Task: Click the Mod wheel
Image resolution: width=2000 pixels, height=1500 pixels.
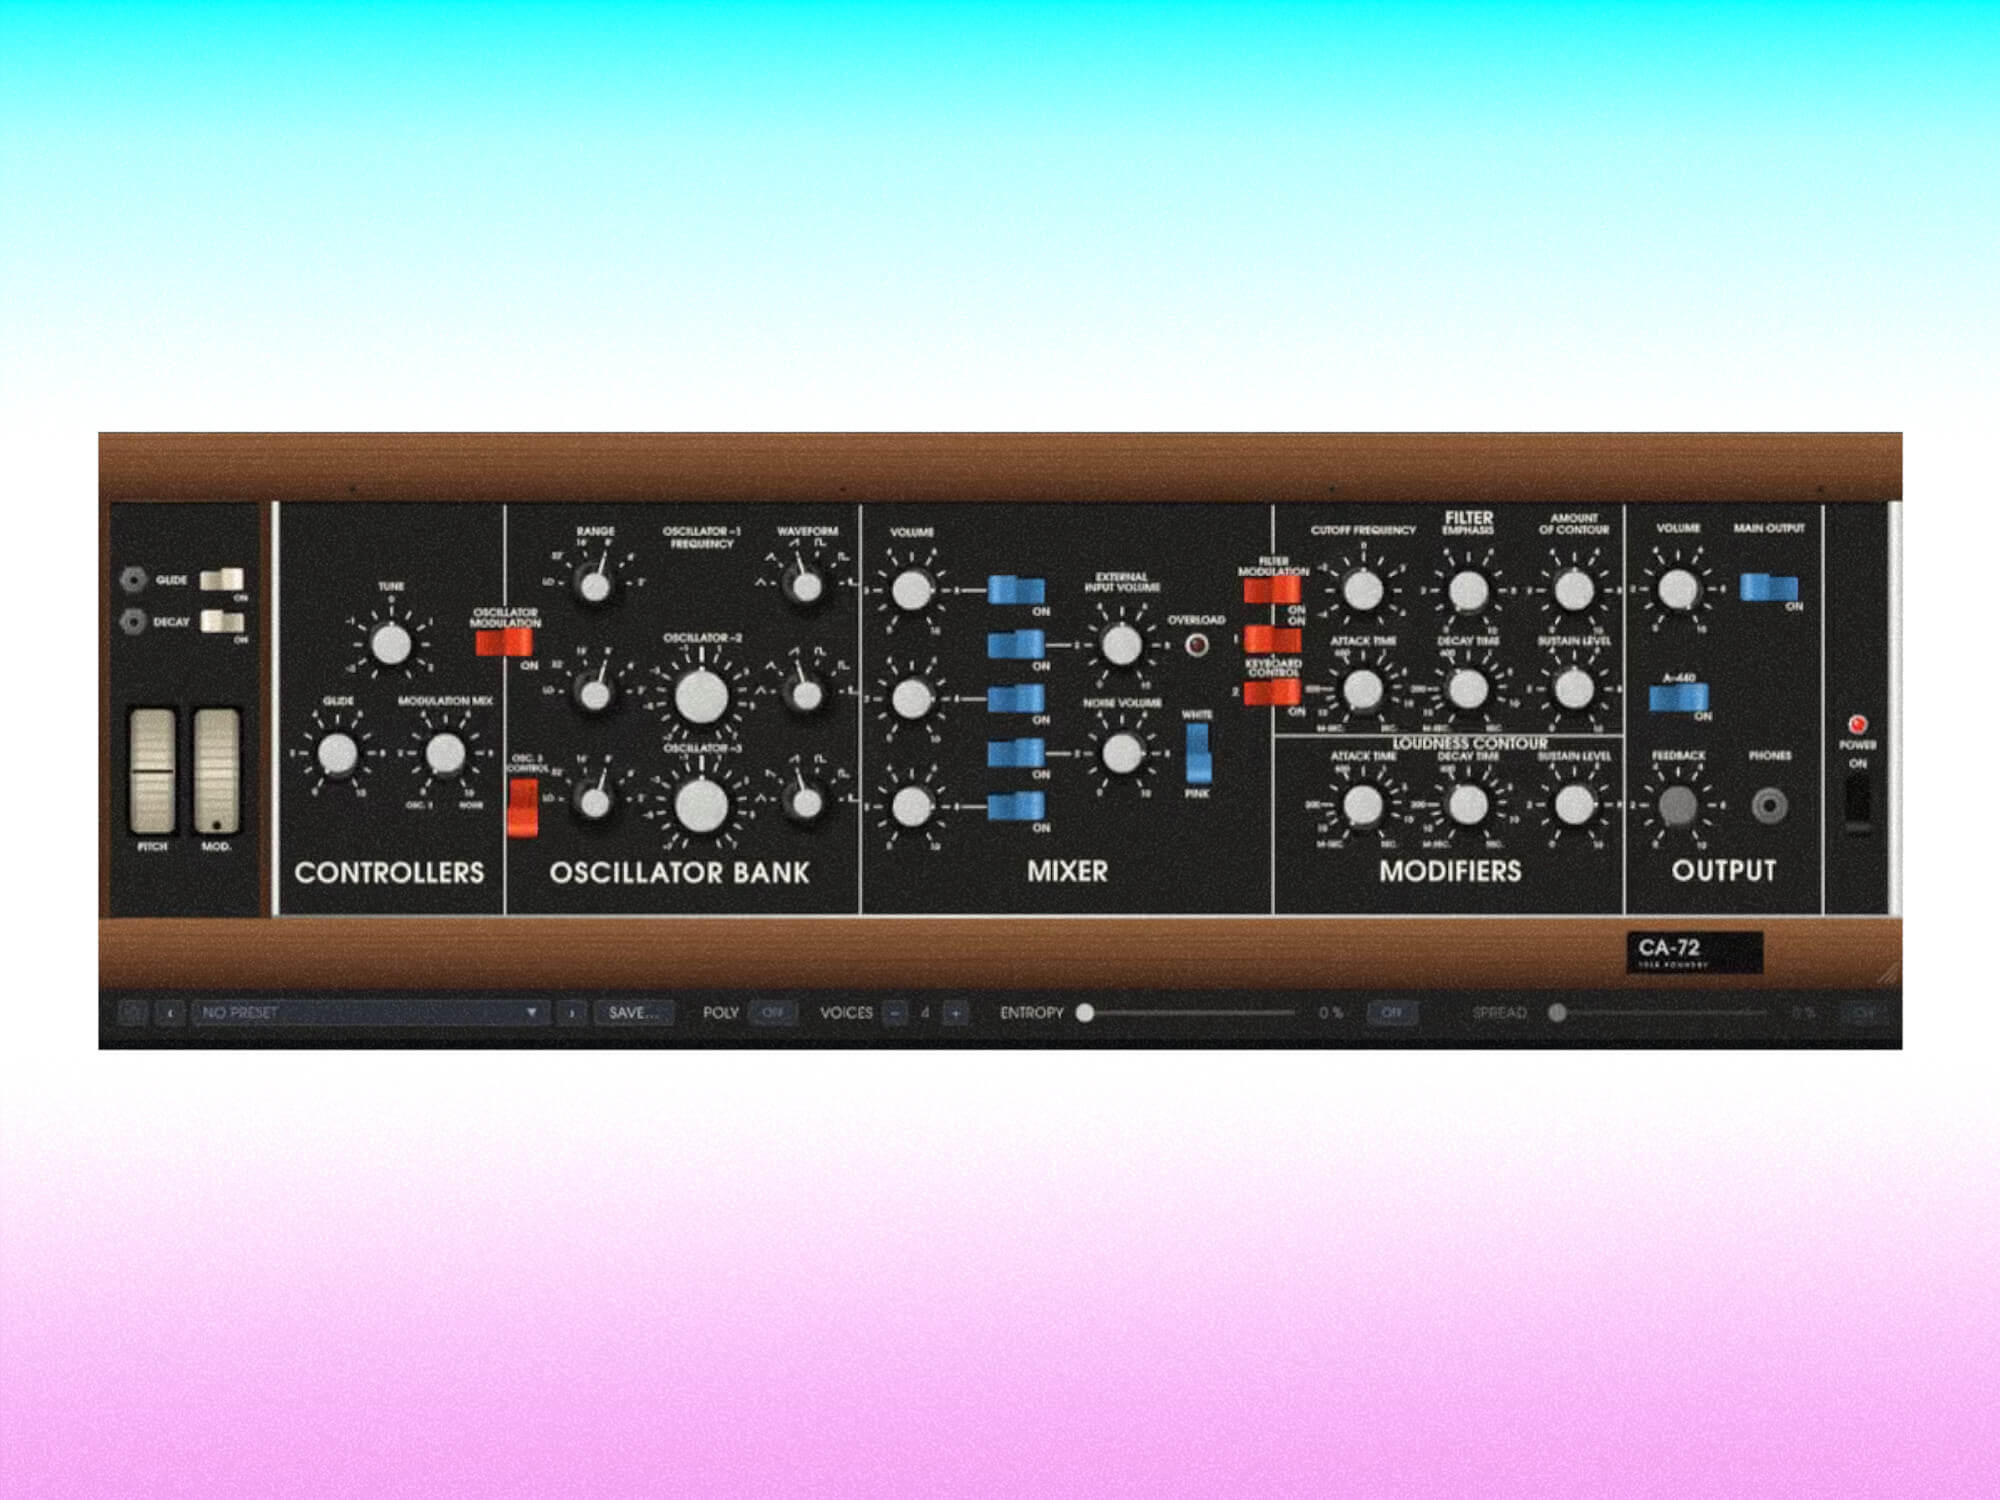Action: point(216,771)
